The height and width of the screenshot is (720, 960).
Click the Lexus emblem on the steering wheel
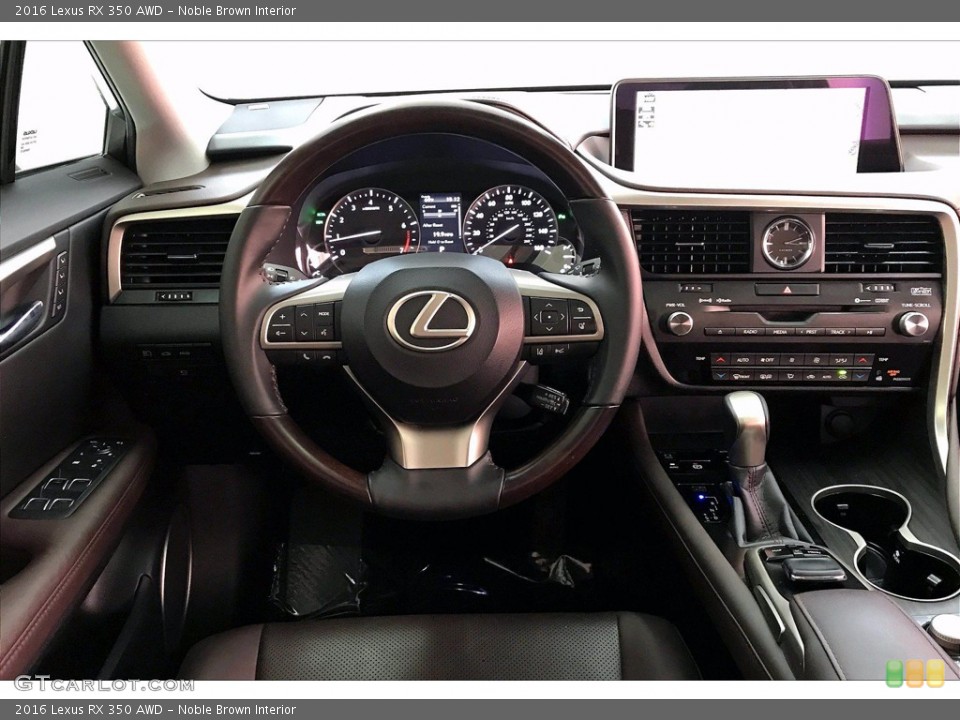click(431, 320)
